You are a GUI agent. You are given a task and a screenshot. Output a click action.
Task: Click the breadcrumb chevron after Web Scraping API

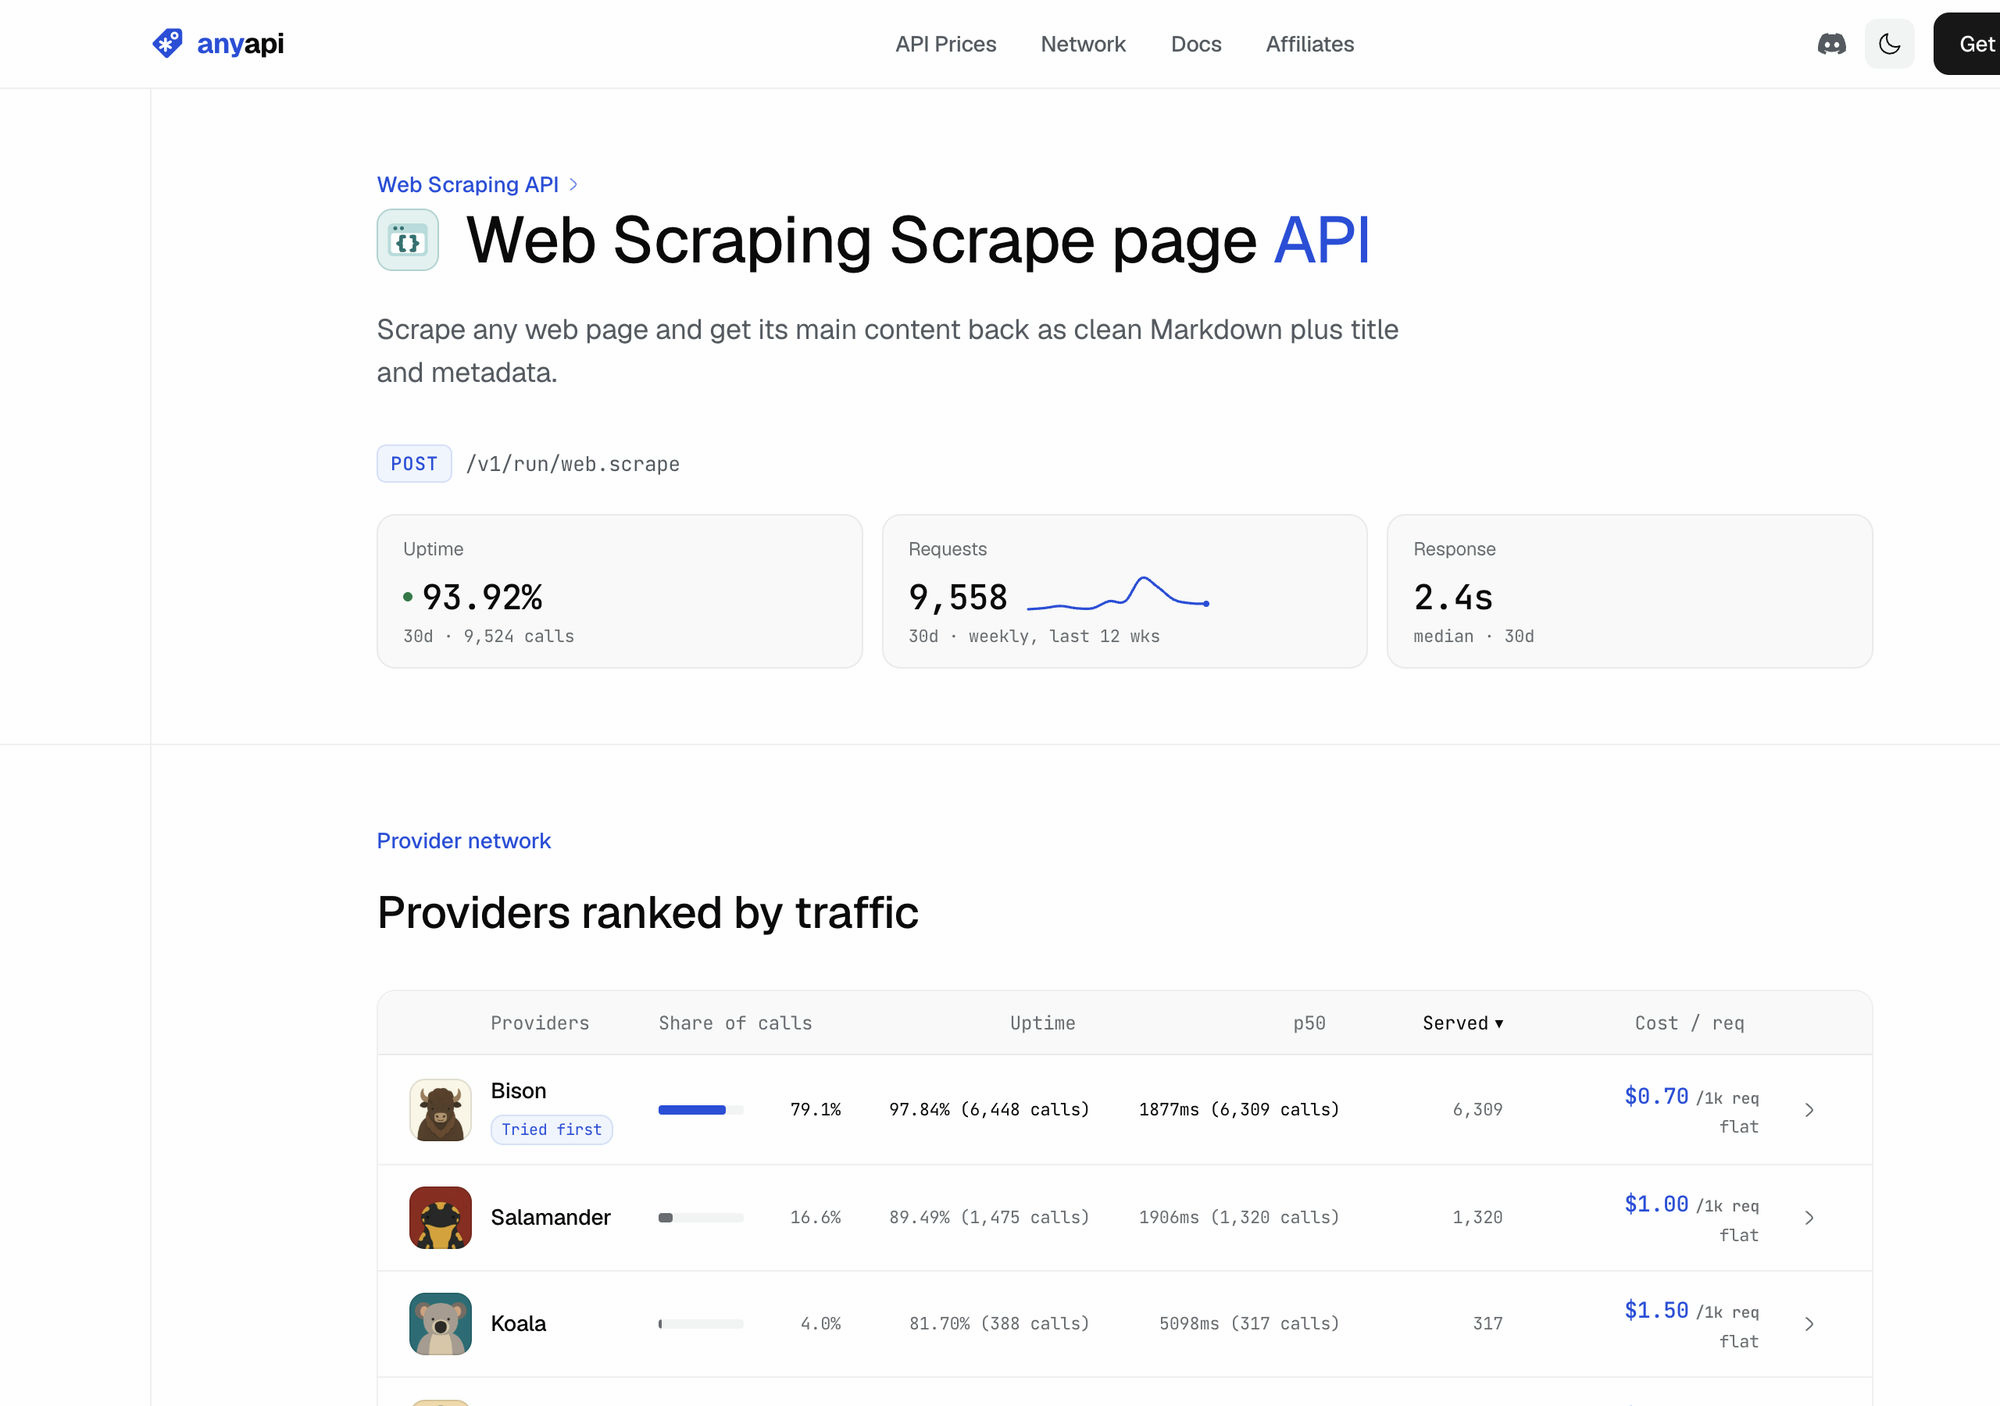pyautogui.click(x=573, y=184)
